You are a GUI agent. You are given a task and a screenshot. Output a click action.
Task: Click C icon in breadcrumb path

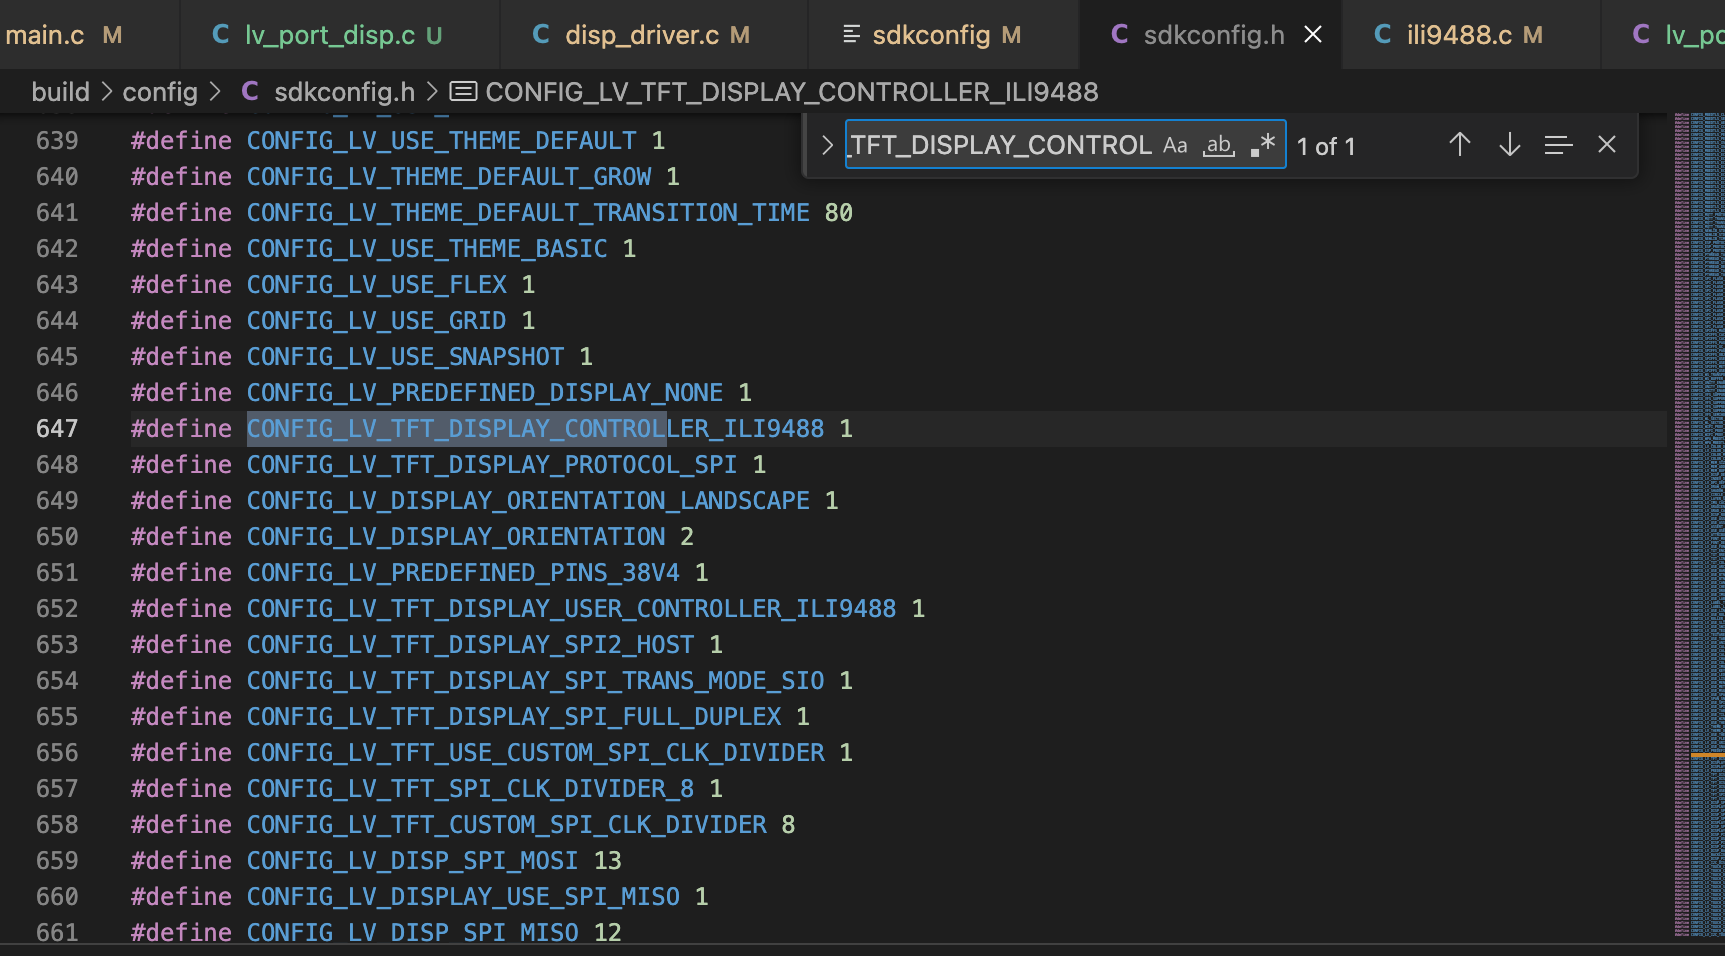tap(250, 92)
